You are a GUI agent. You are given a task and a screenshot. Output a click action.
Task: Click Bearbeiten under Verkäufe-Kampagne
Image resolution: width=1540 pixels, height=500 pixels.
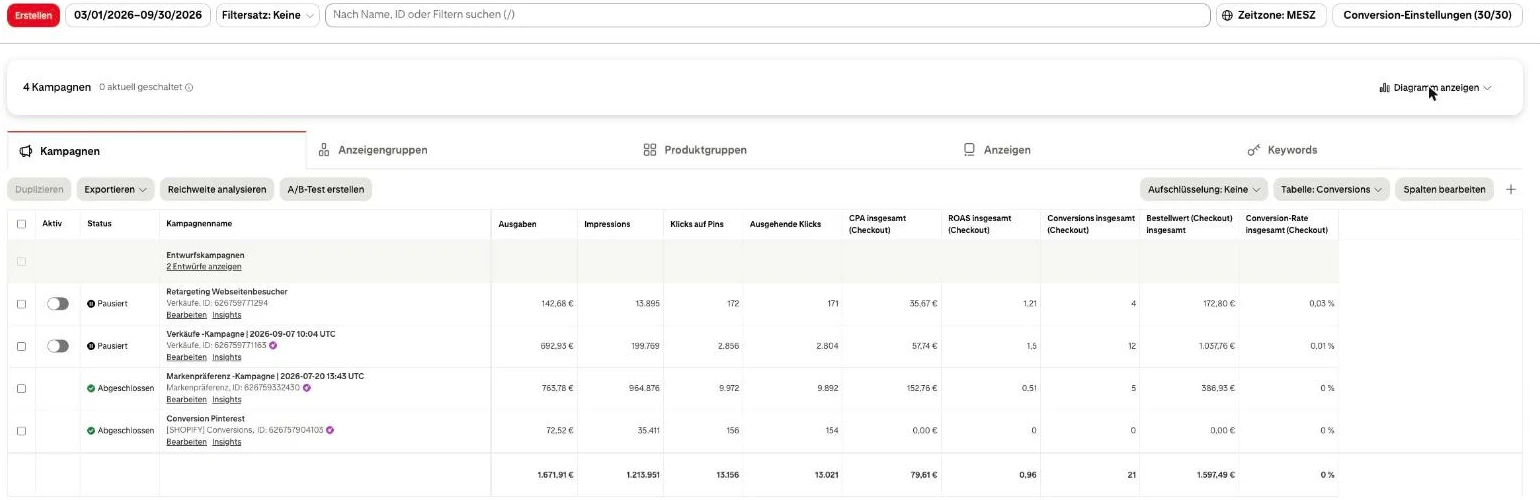186,357
